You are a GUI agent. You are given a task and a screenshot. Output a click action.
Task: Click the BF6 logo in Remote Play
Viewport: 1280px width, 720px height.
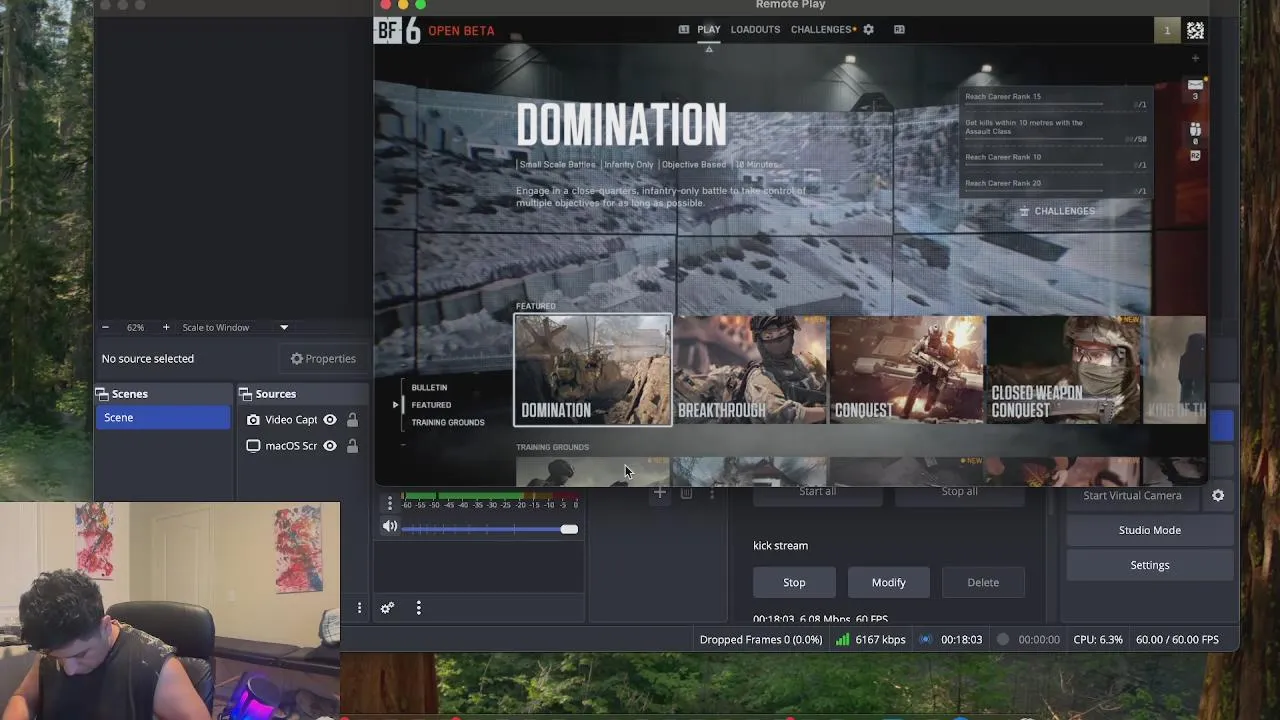398,30
